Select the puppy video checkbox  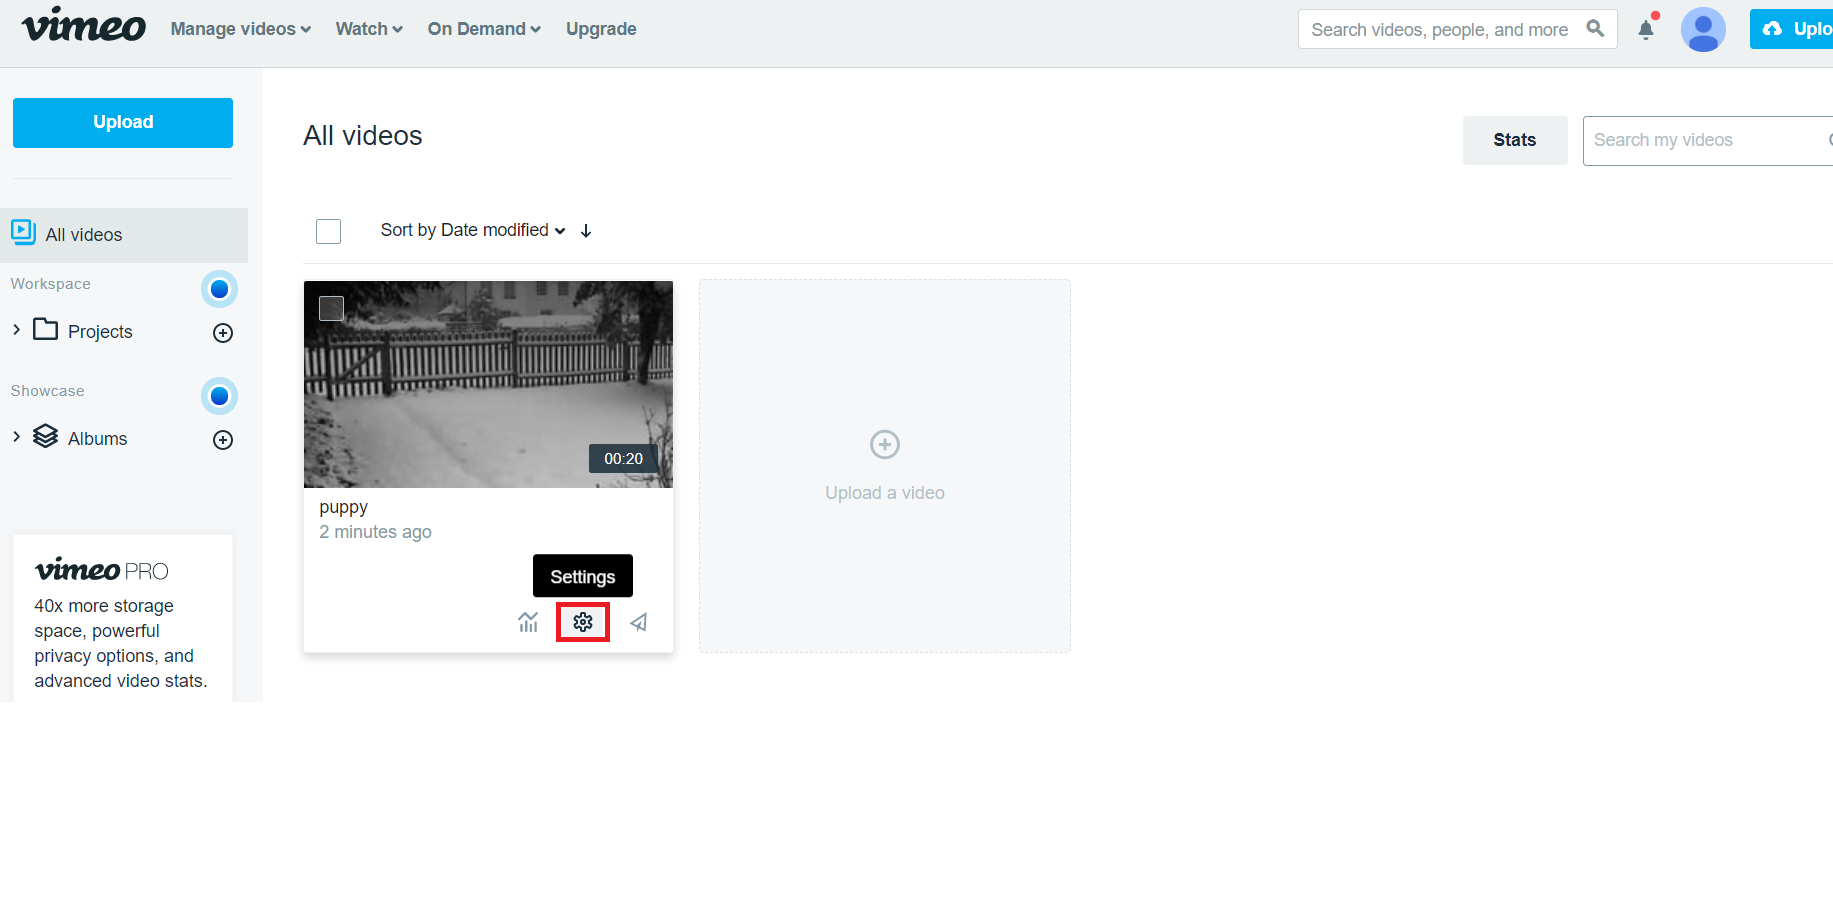(x=331, y=308)
